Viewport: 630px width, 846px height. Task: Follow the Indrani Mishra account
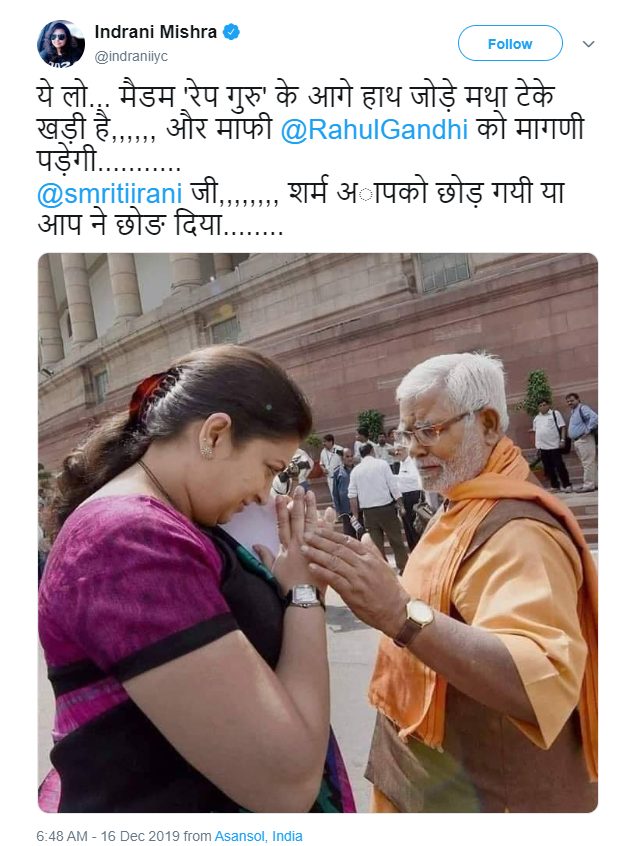click(510, 44)
